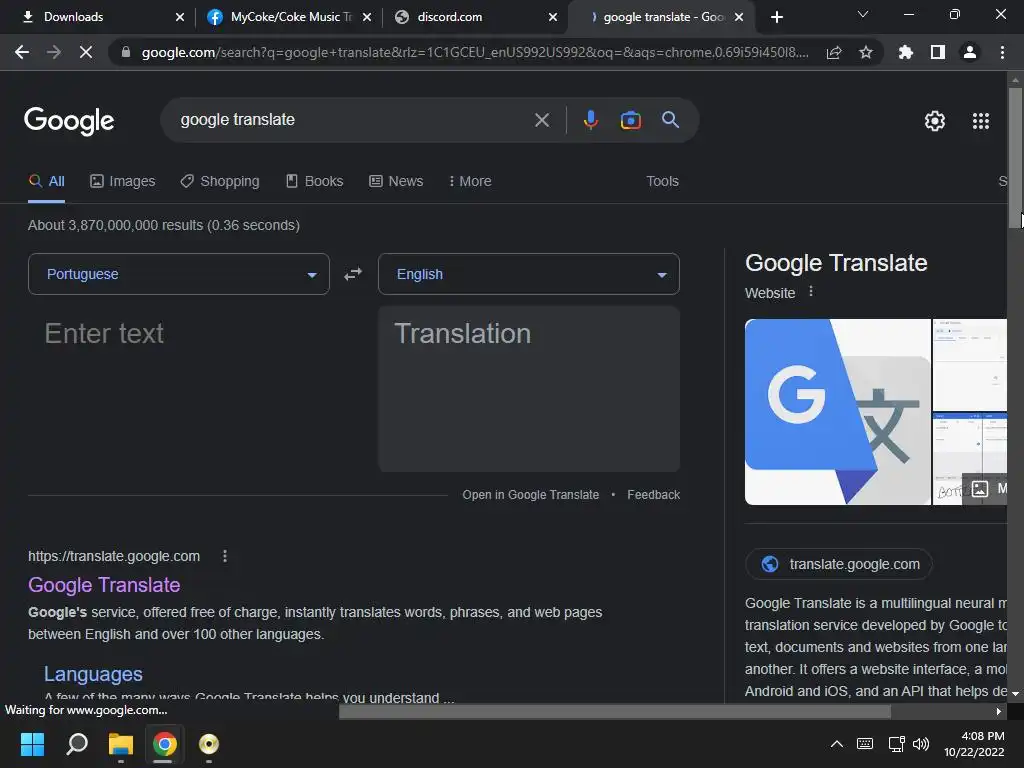Bookmark this page with the star icon
The width and height of the screenshot is (1024, 768).
coord(865,52)
